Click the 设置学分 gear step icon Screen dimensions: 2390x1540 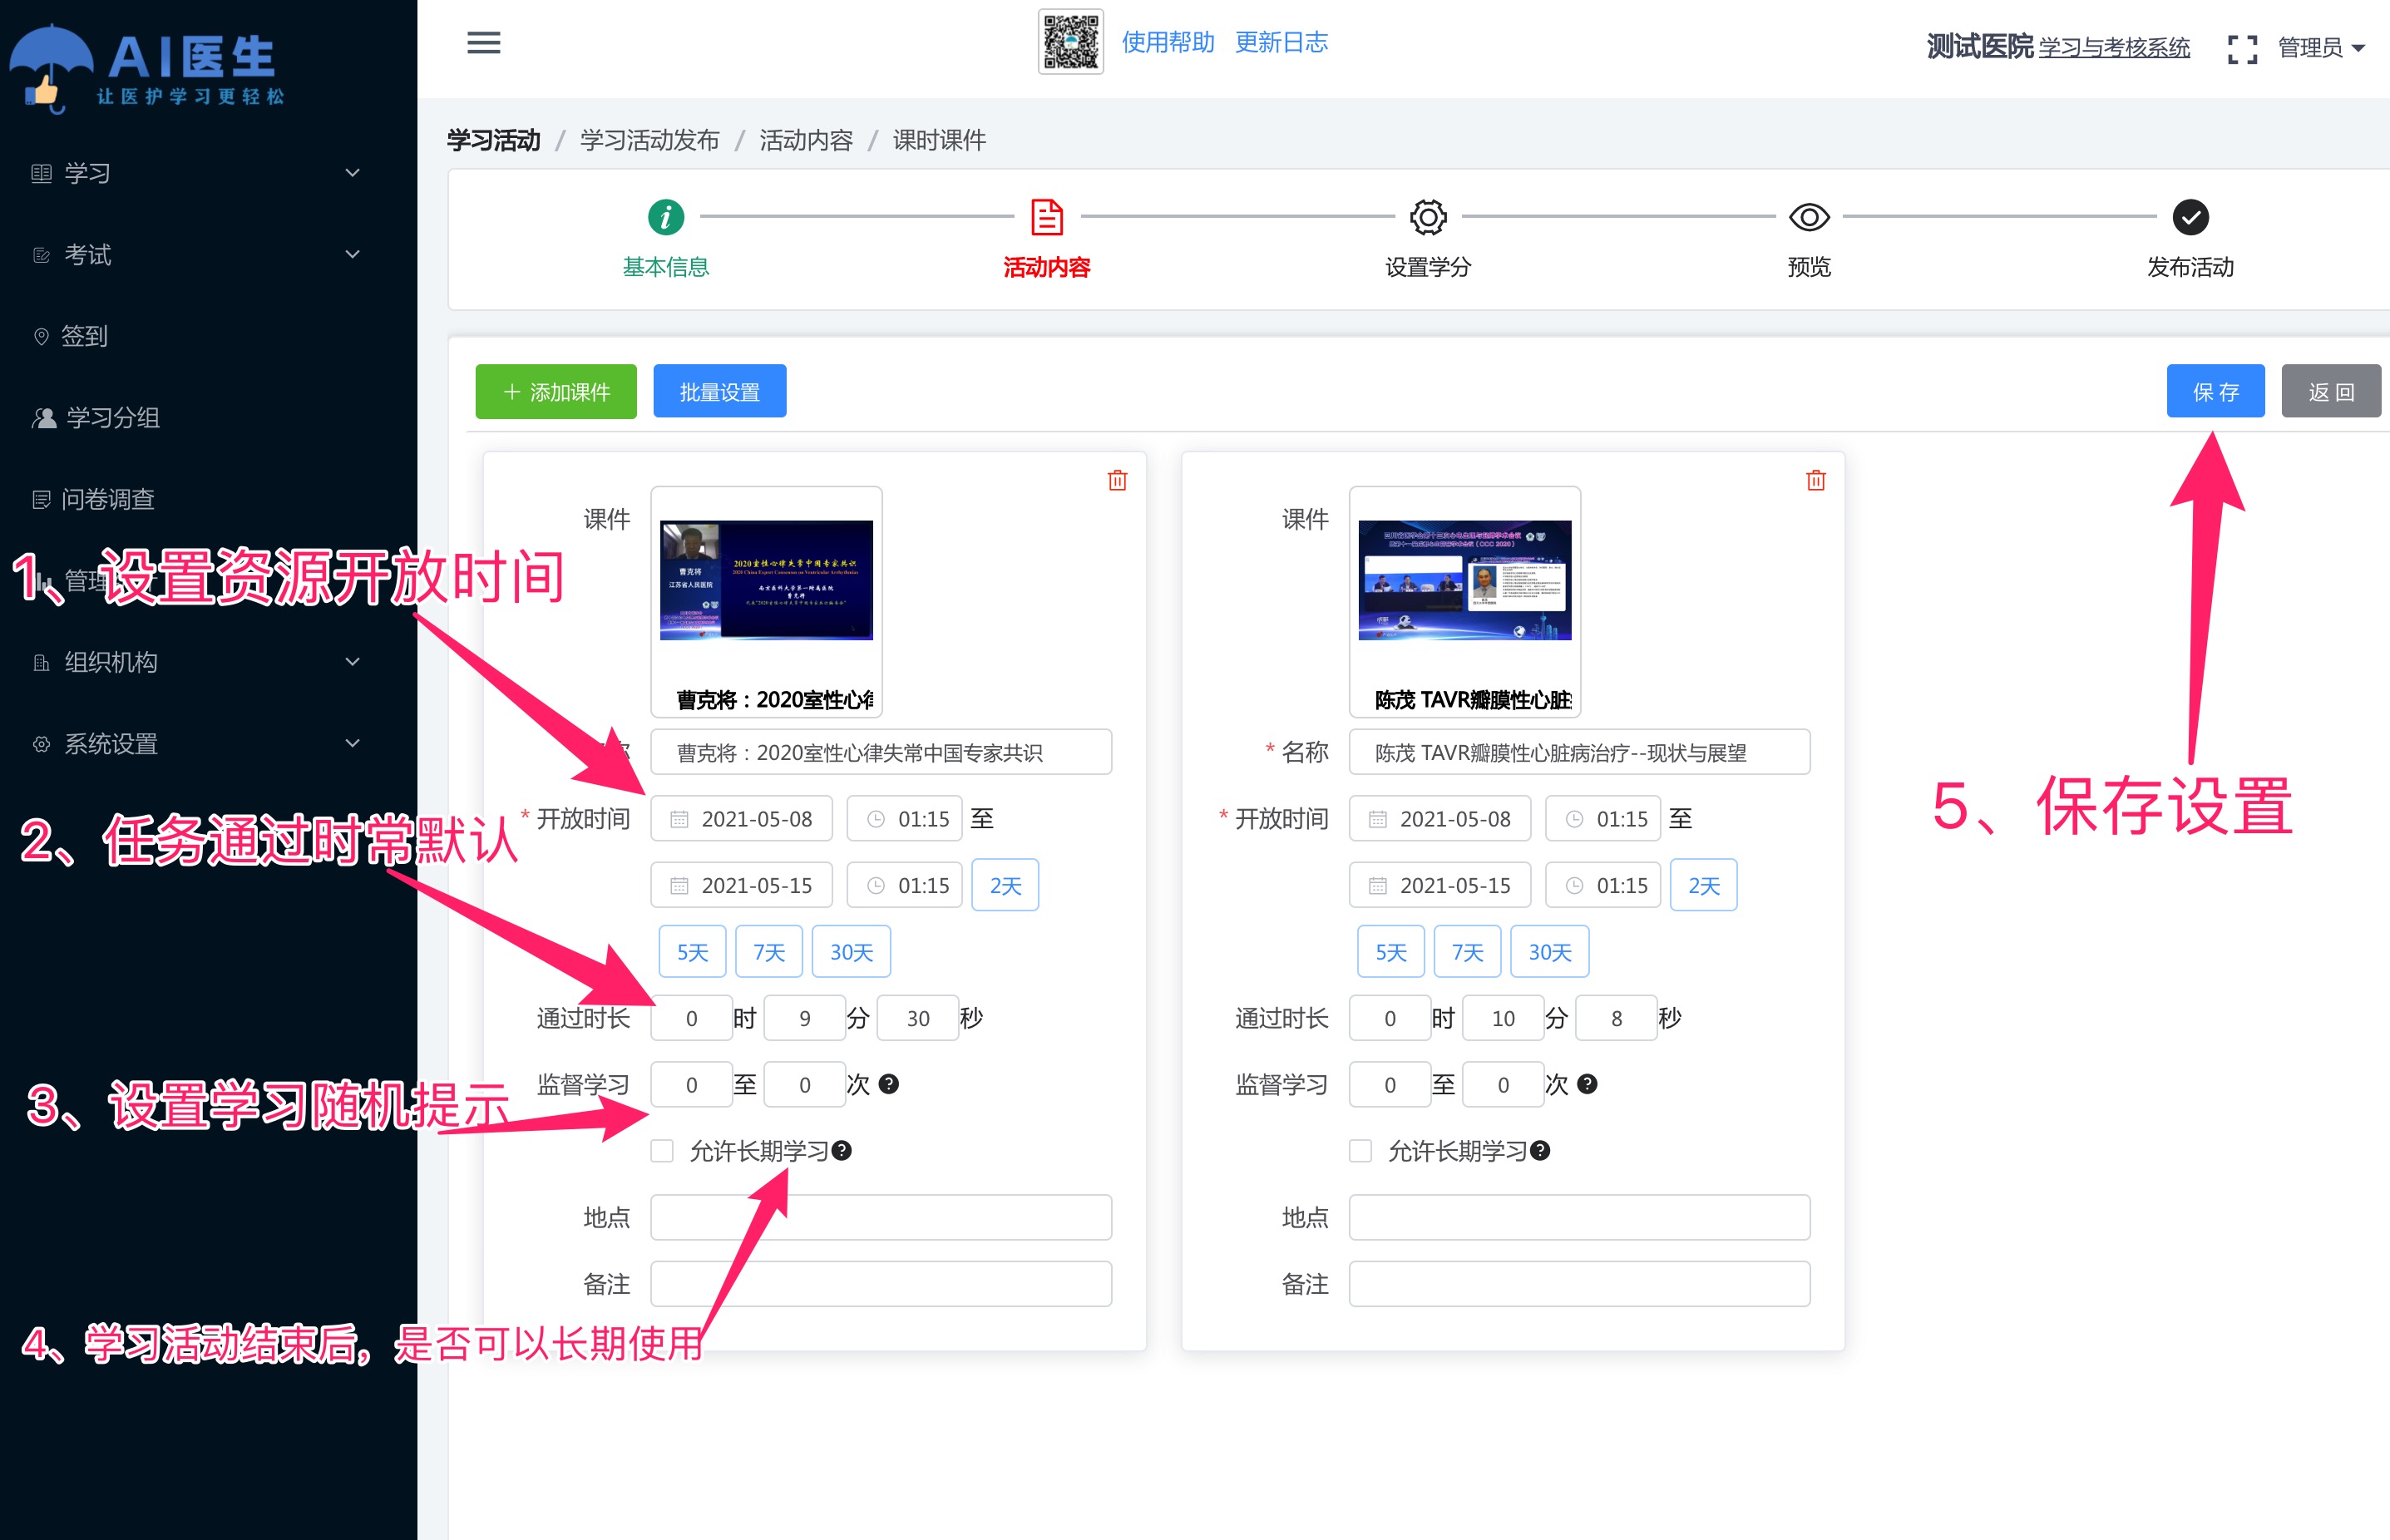coord(1428,216)
